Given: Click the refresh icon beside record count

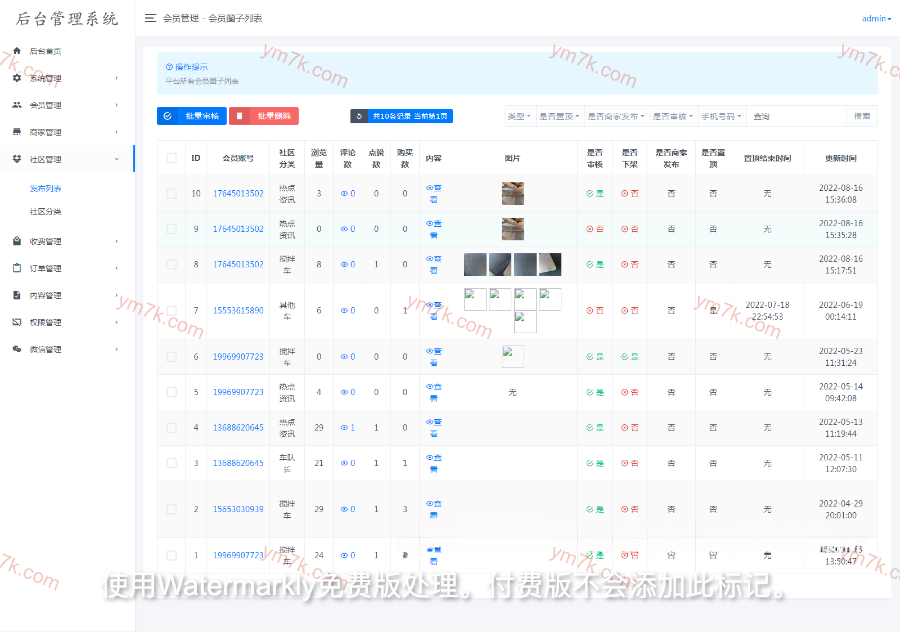Looking at the screenshot, I should pos(359,116).
